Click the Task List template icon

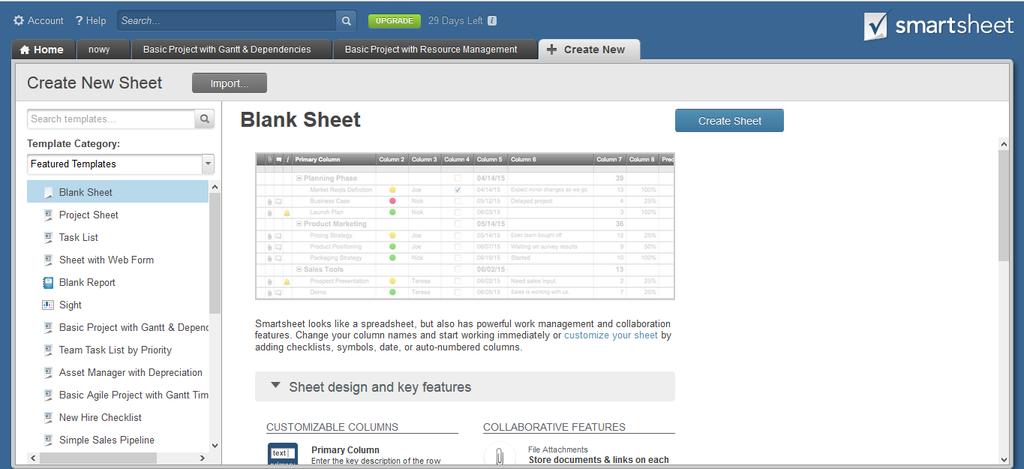click(x=48, y=237)
